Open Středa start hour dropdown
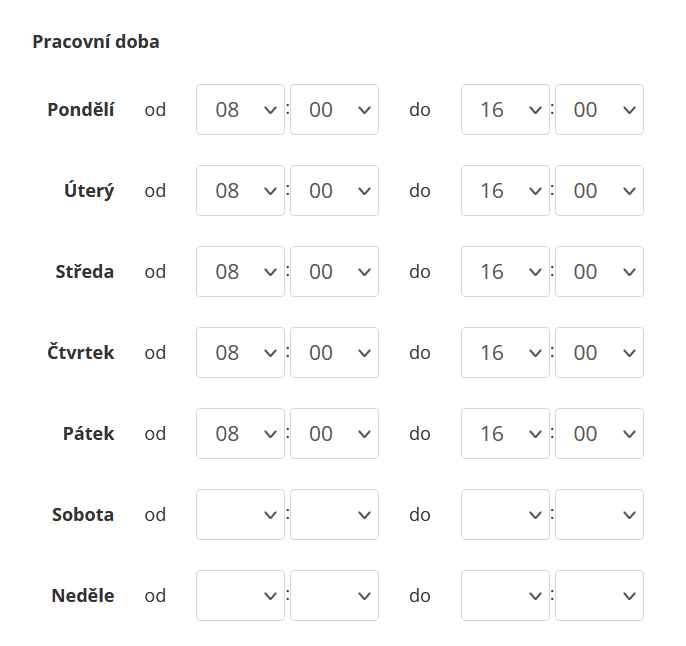 tap(240, 272)
